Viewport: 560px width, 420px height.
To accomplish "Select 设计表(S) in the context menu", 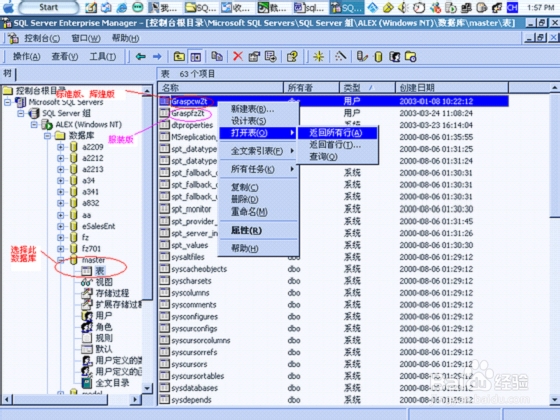I will (258, 121).
